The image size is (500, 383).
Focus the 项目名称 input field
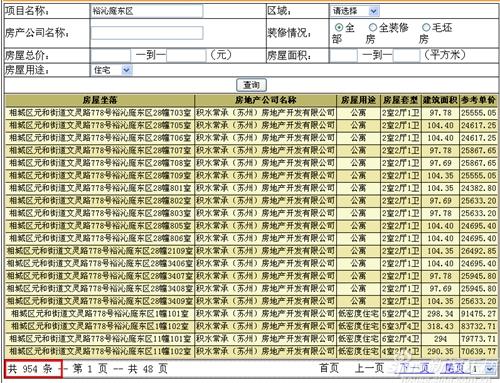coord(146,11)
